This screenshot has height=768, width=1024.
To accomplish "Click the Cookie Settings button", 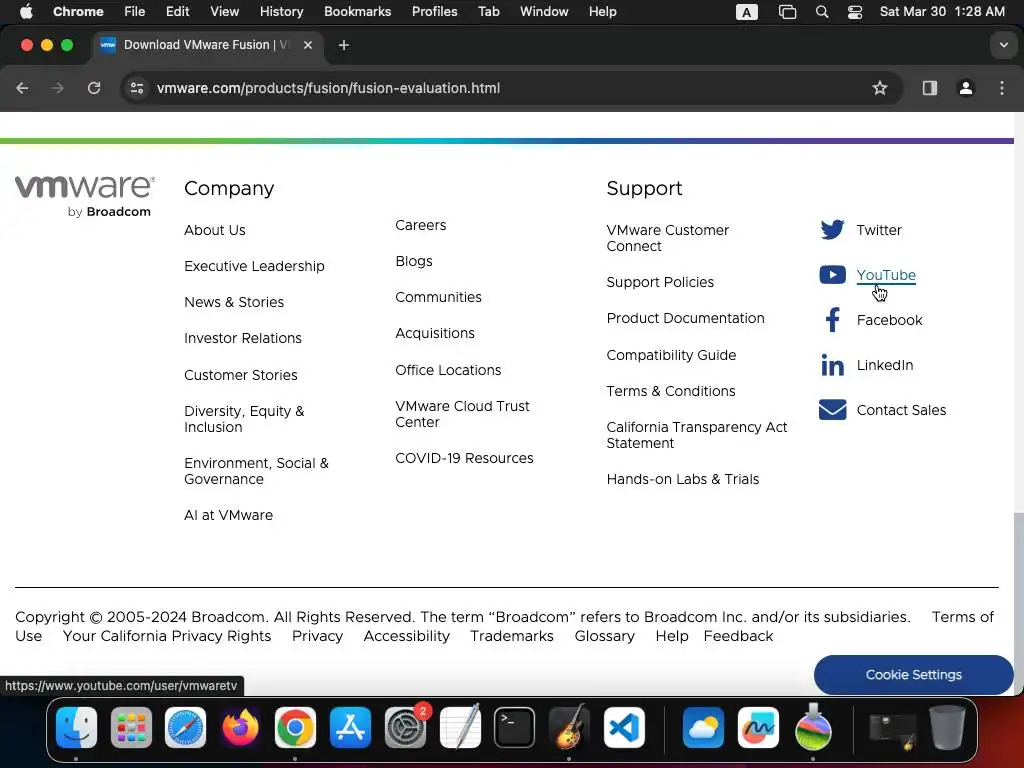I will pos(914,675).
